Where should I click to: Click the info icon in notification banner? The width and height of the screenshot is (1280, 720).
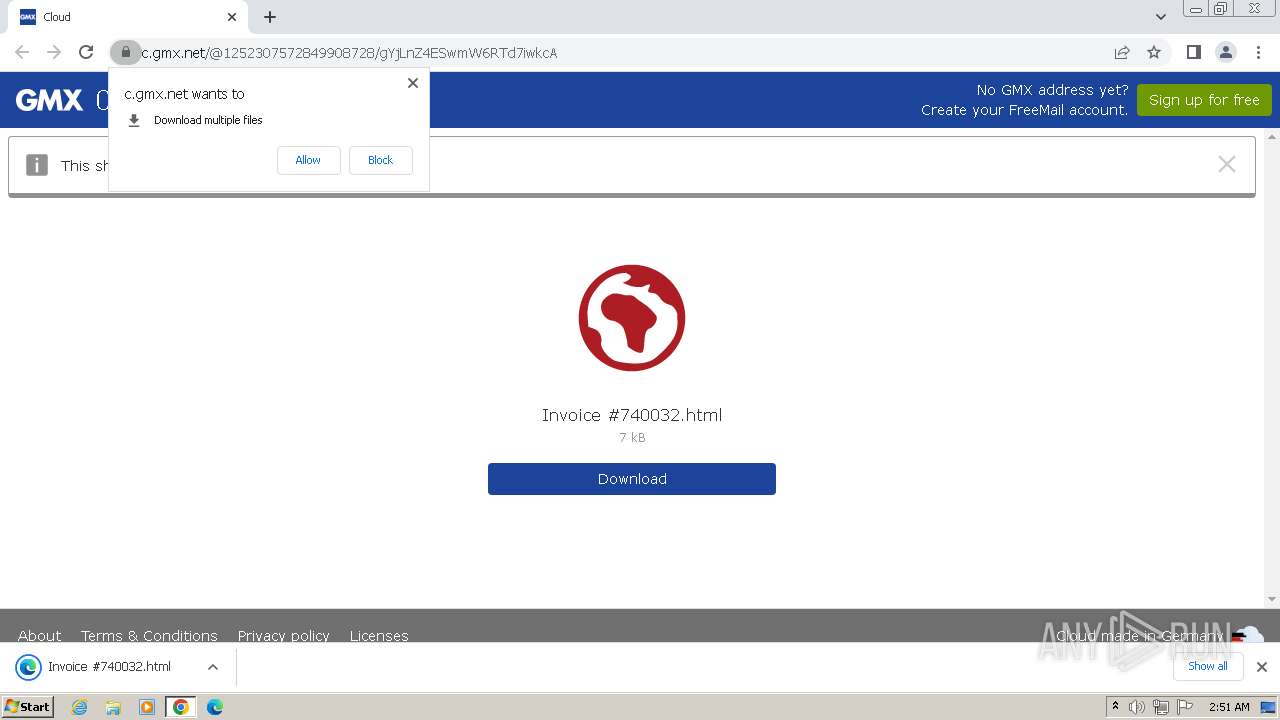(x=37, y=165)
